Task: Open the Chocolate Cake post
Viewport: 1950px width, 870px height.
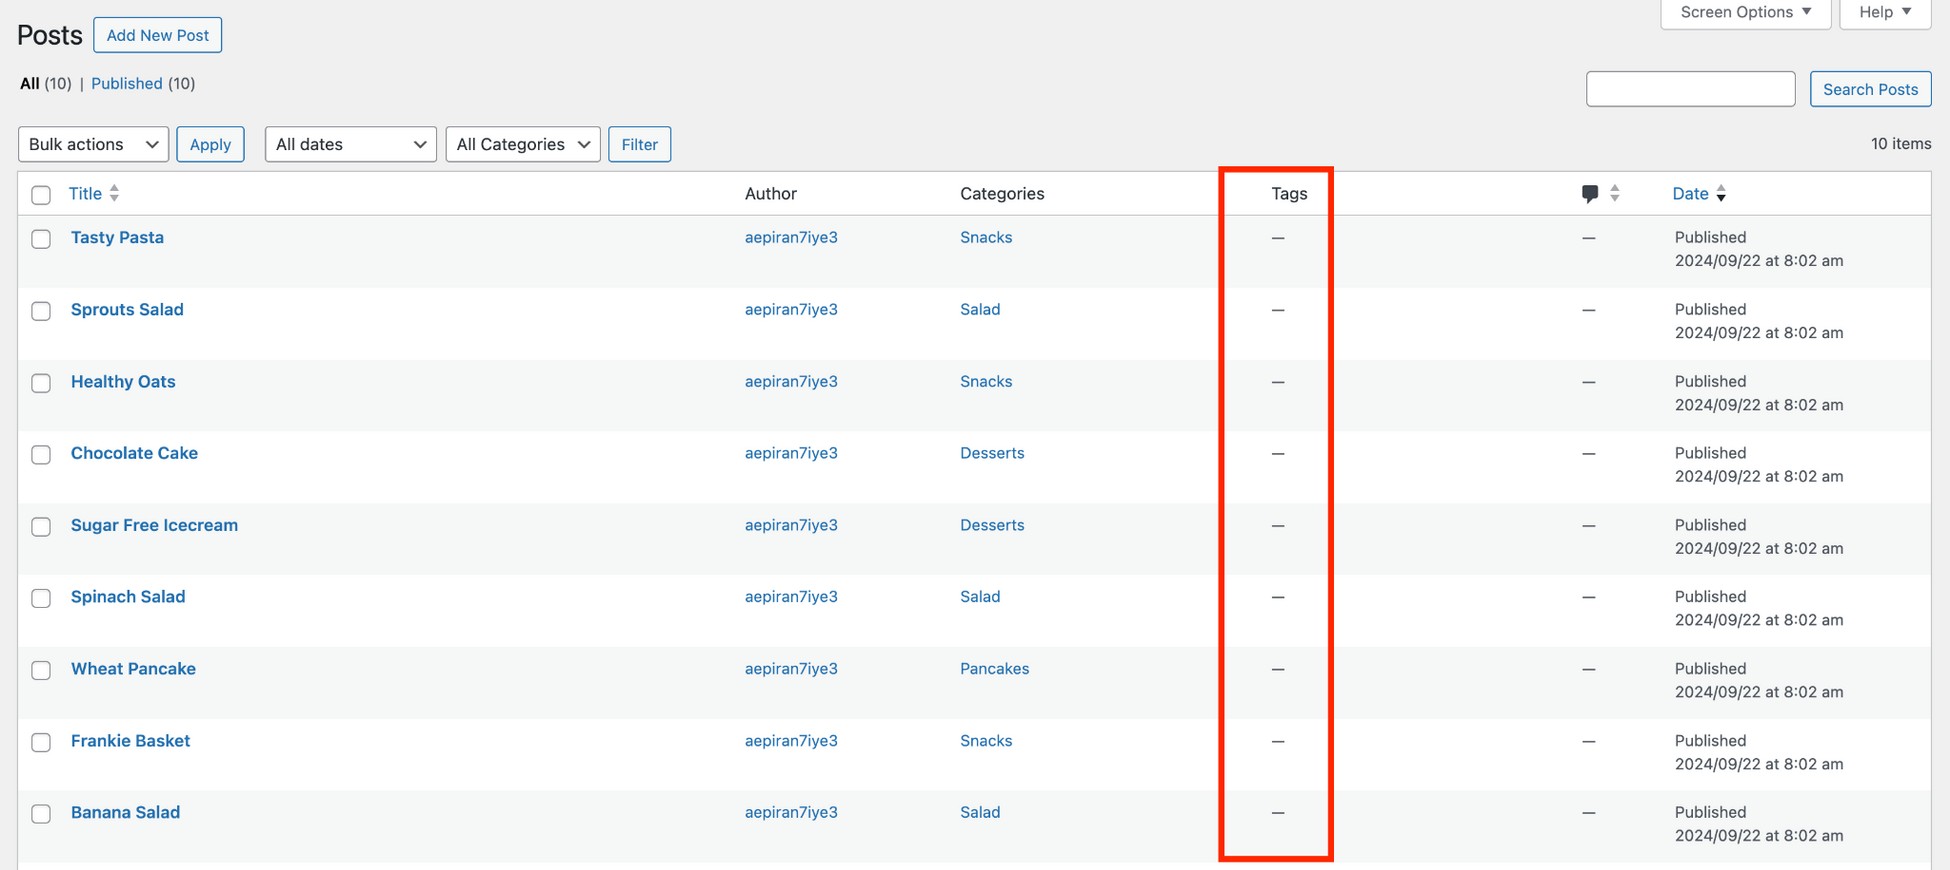Action: coord(134,453)
